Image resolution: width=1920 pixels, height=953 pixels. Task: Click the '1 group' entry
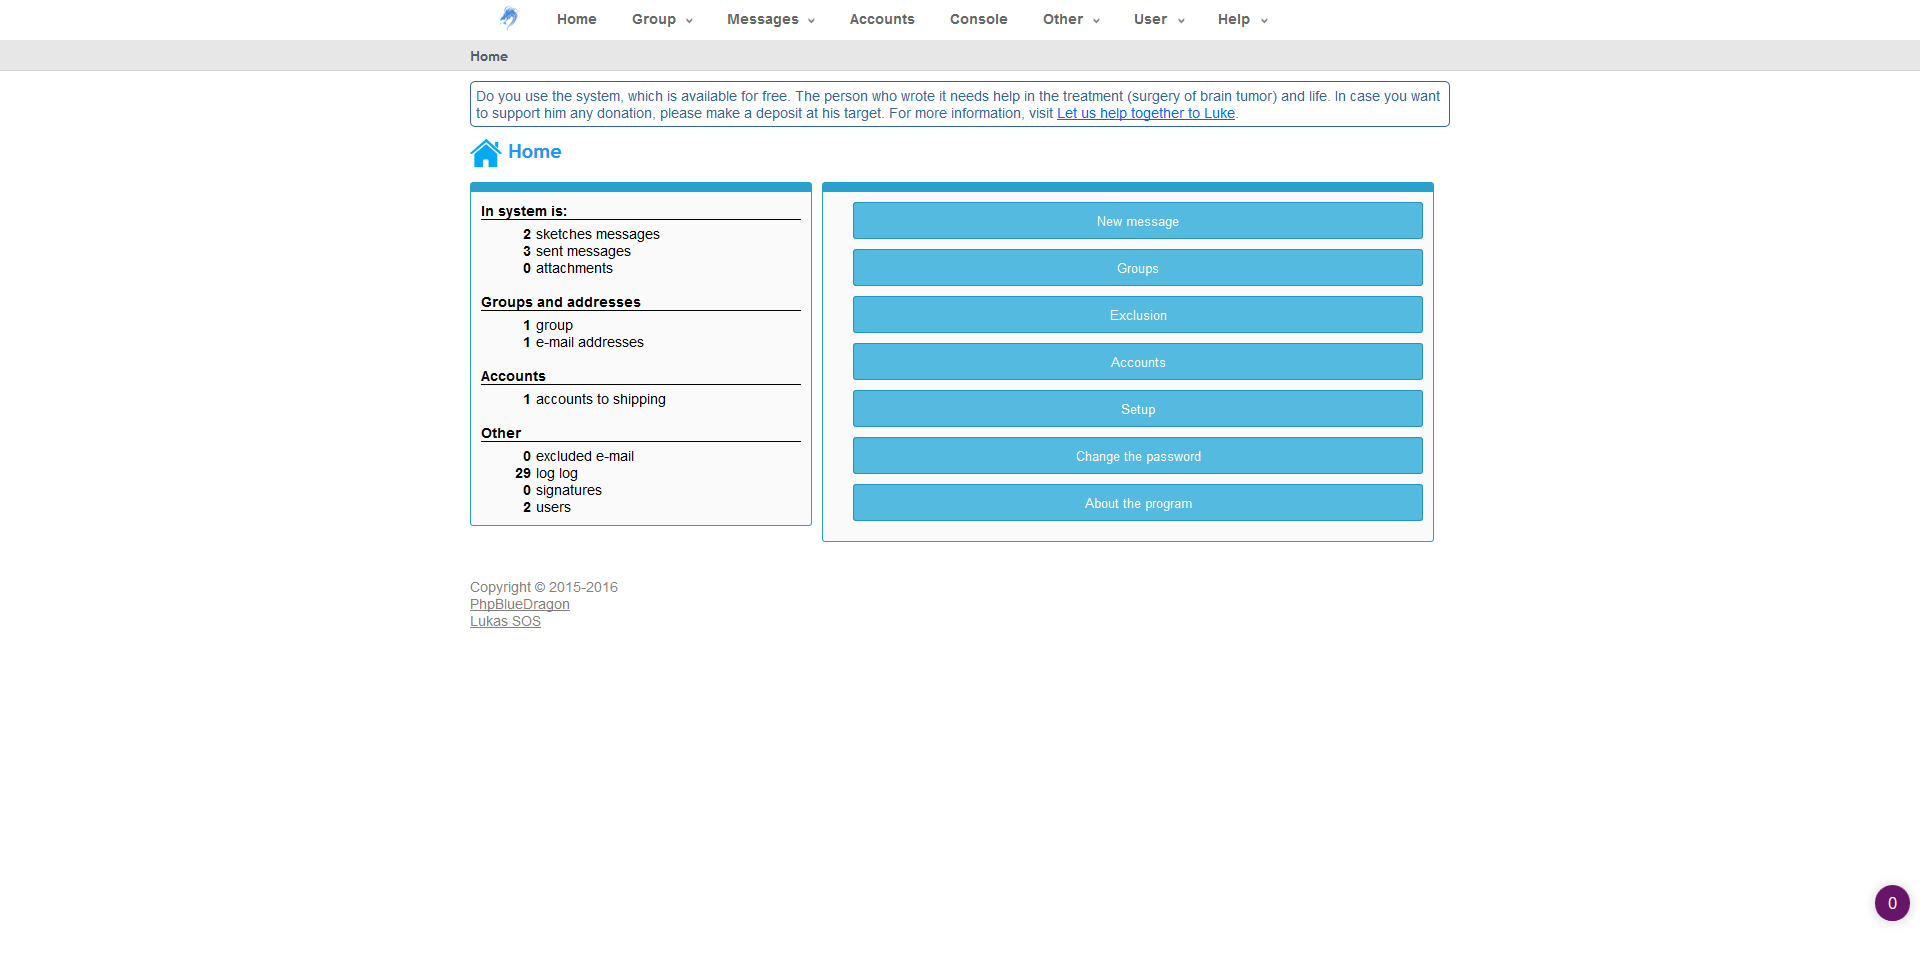[548, 325]
